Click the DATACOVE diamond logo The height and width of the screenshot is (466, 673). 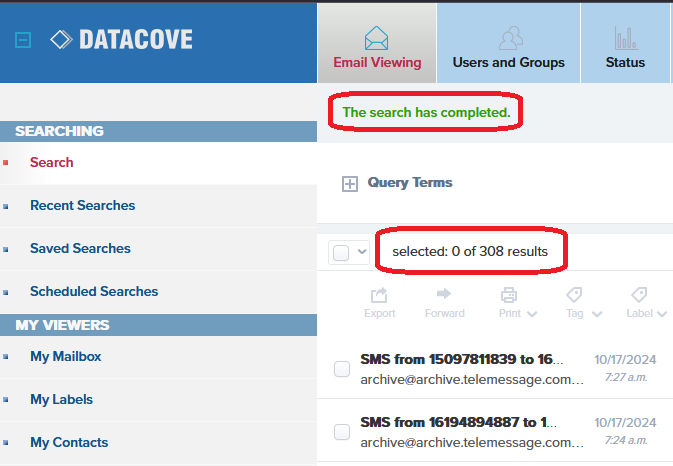tap(62, 40)
